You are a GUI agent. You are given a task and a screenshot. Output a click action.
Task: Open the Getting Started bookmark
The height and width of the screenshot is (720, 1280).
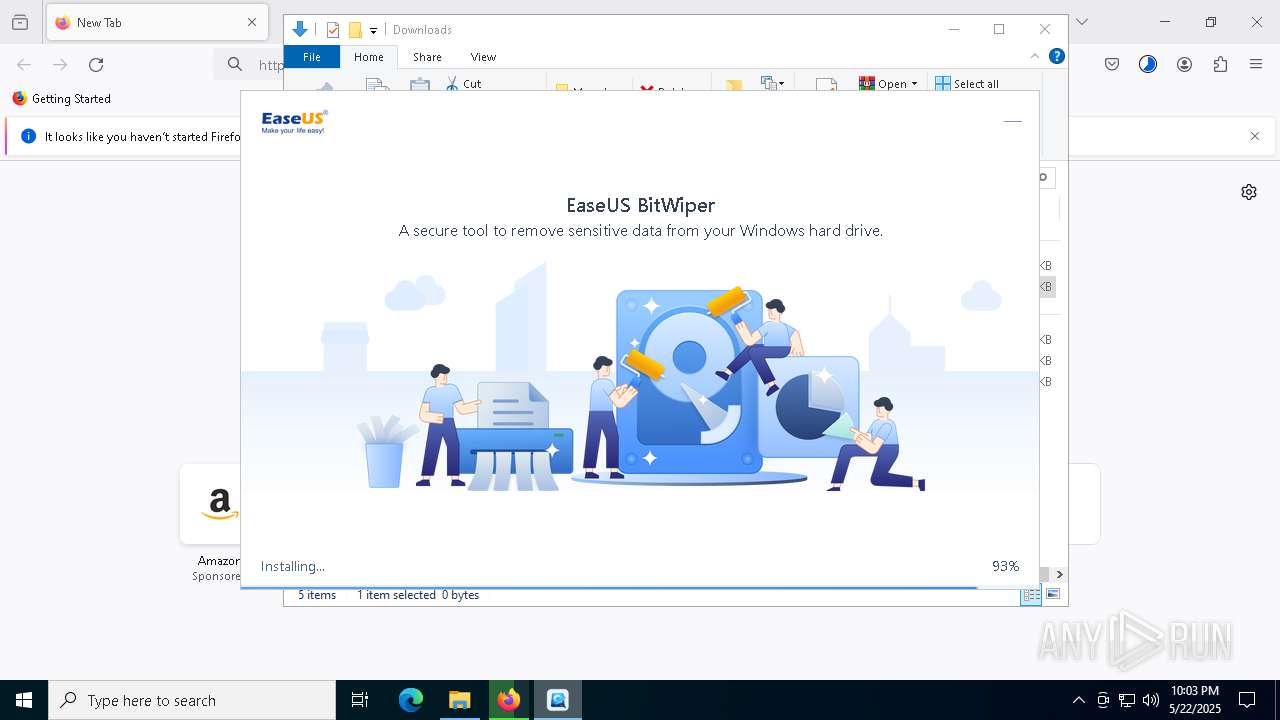(62, 99)
